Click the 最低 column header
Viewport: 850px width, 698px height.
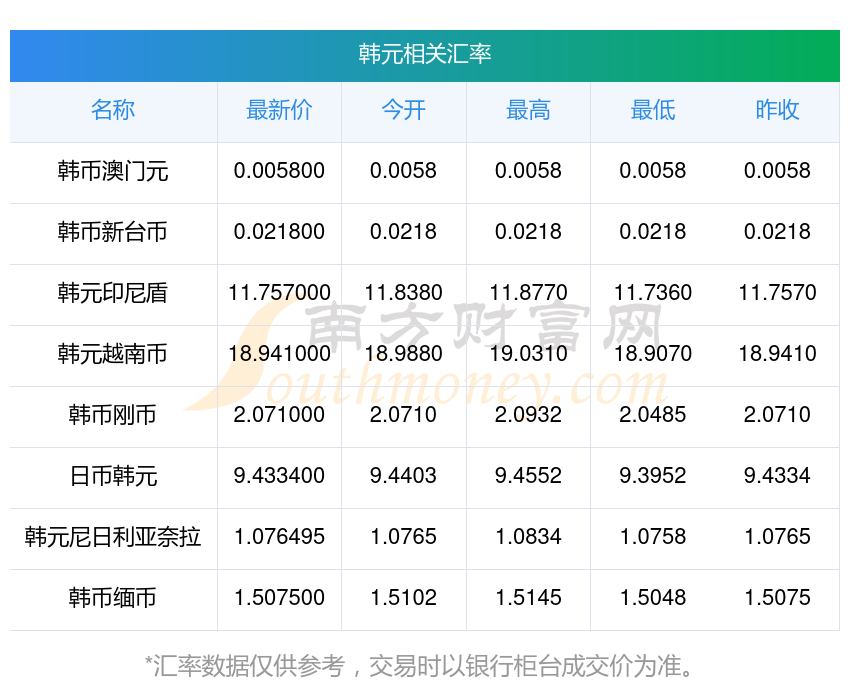pyautogui.click(x=653, y=110)
